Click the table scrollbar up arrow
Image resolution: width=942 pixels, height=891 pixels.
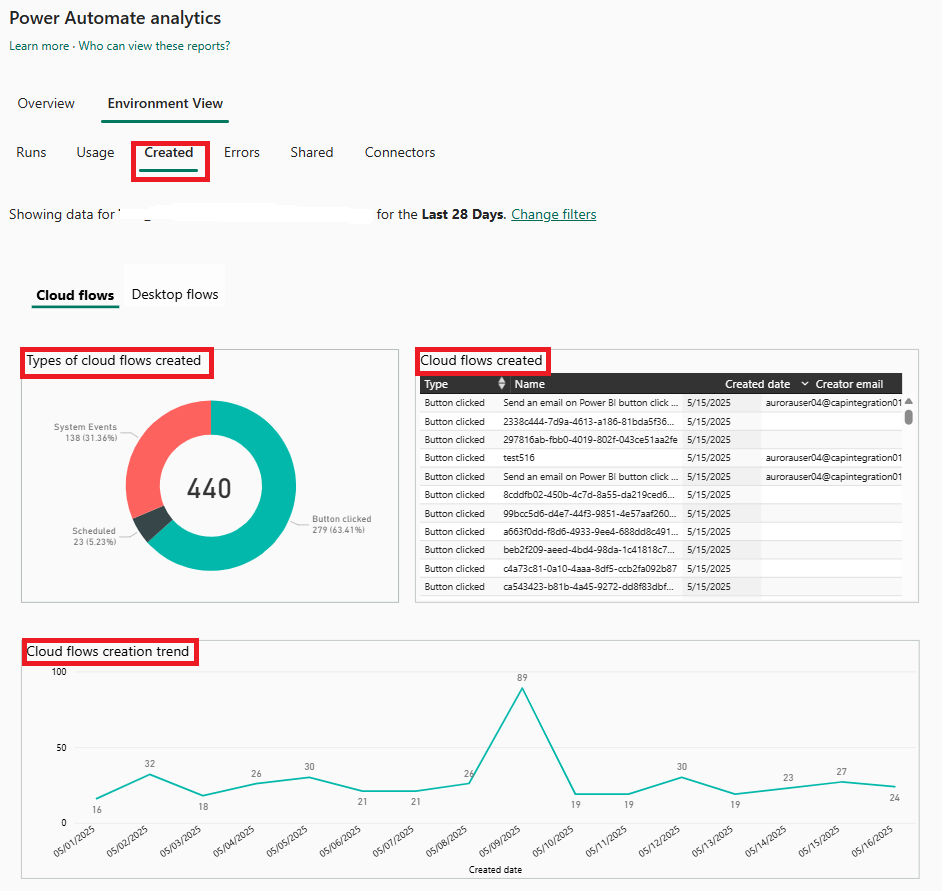click(x=909, y=401)
